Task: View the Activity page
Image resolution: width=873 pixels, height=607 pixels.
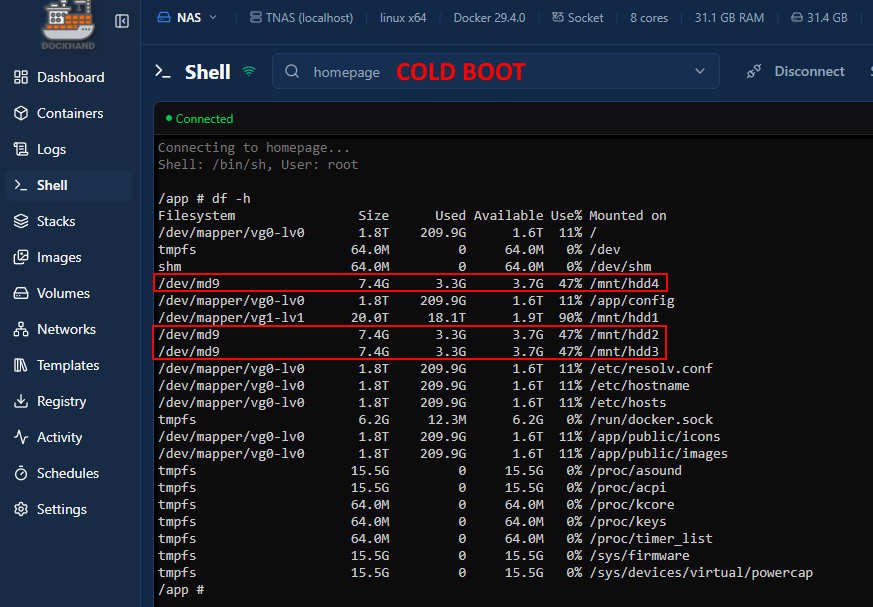Action: pyautogui.click(x=68, y=437)
